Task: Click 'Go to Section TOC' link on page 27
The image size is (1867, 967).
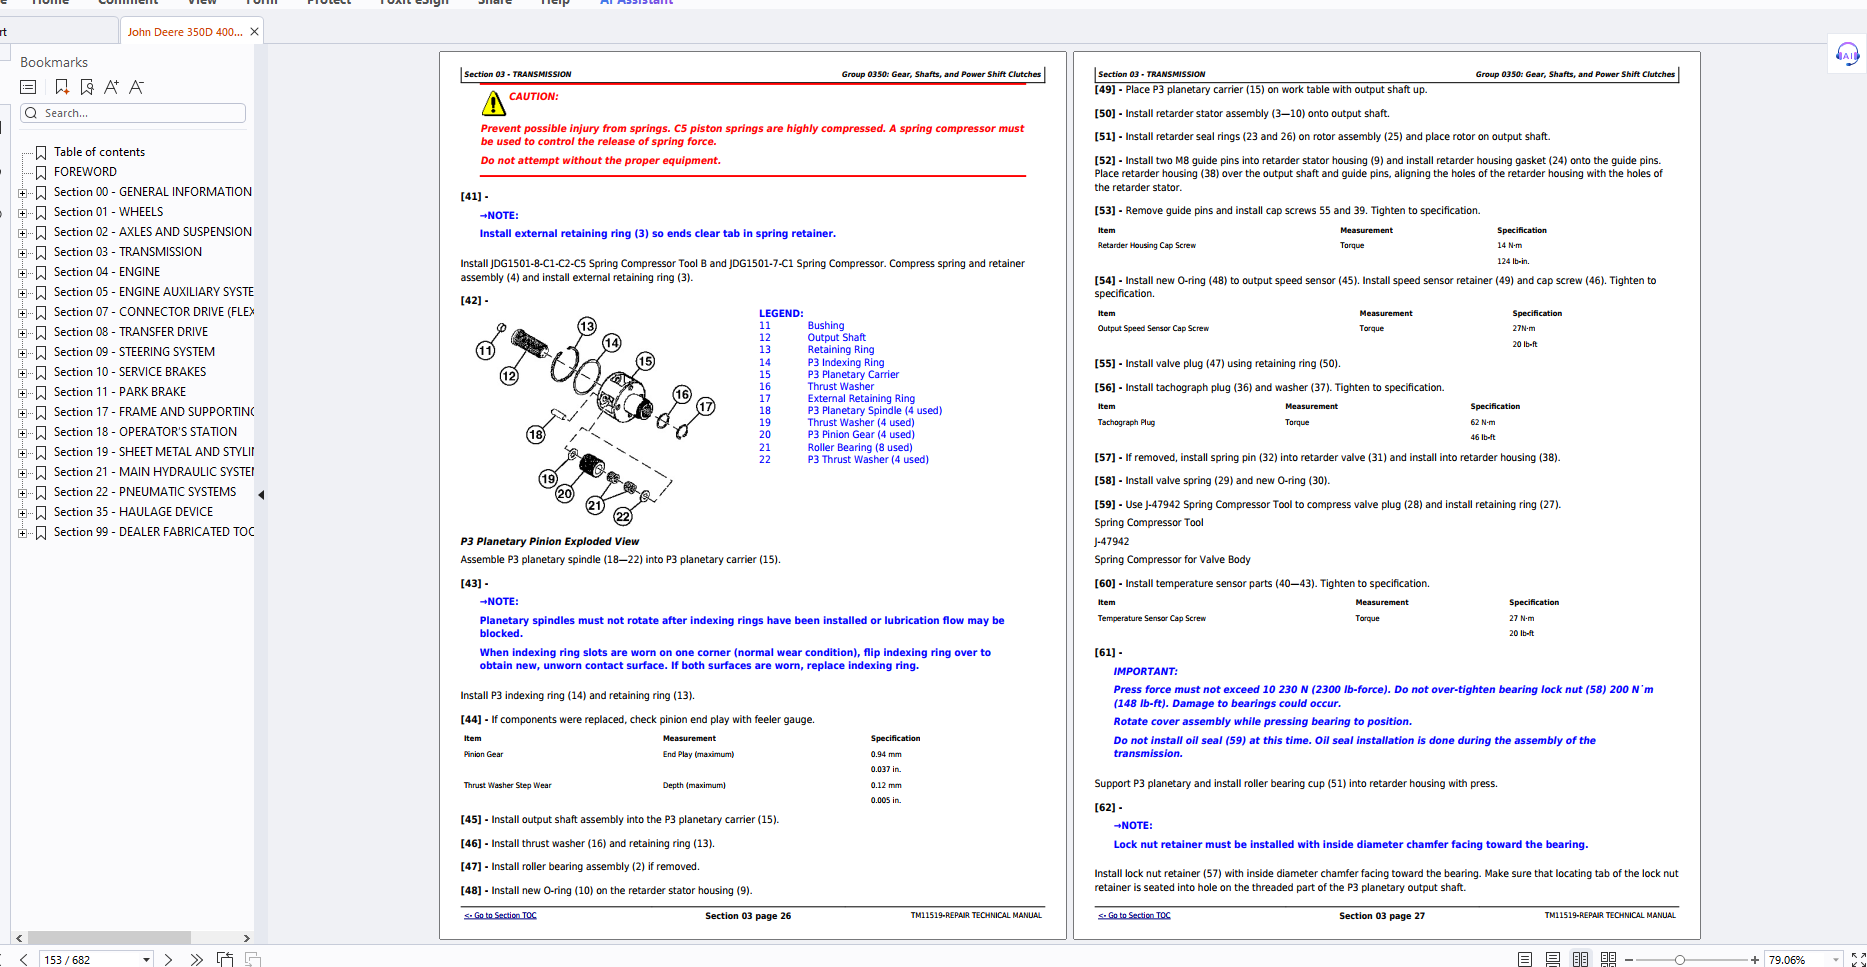Action: click(x=1134, y=915)
